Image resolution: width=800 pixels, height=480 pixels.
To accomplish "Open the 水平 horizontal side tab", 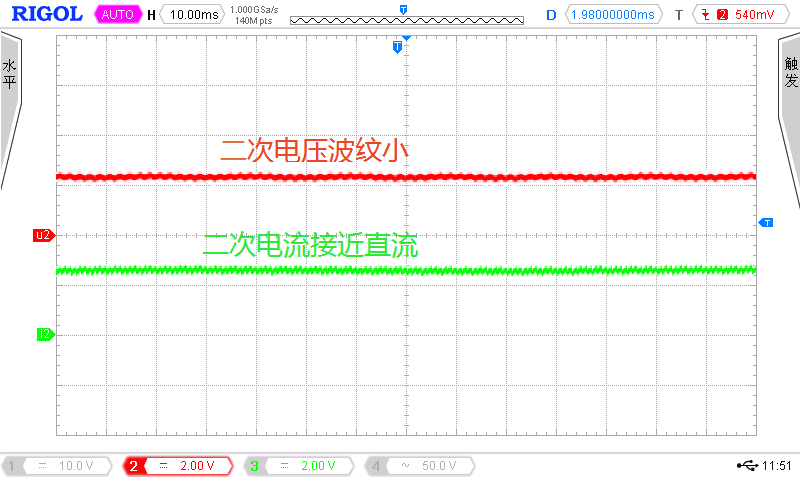I will coord(10,75).
